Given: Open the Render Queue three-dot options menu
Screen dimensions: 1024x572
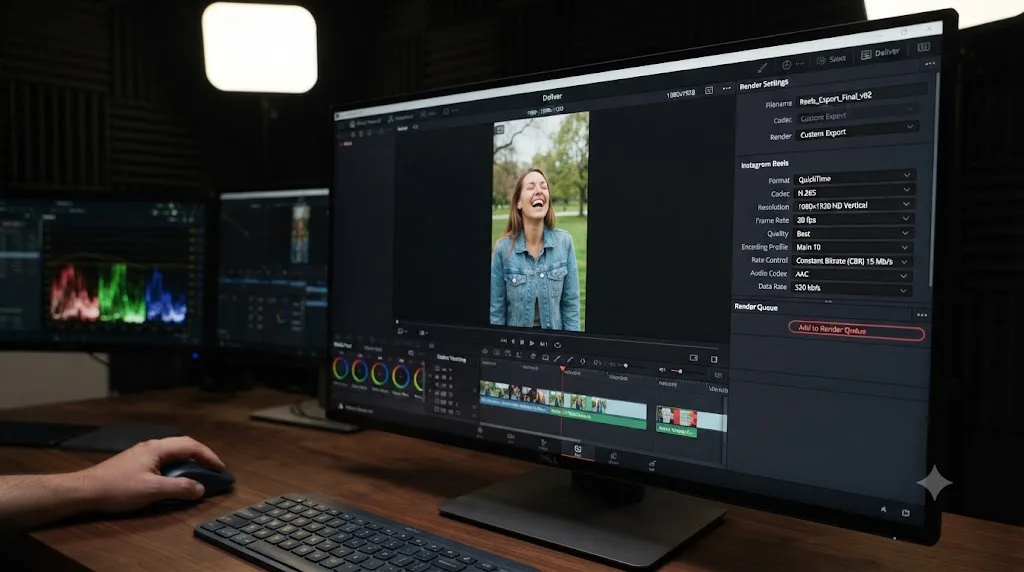Looking at the screenshot, I should click(921, 315).
